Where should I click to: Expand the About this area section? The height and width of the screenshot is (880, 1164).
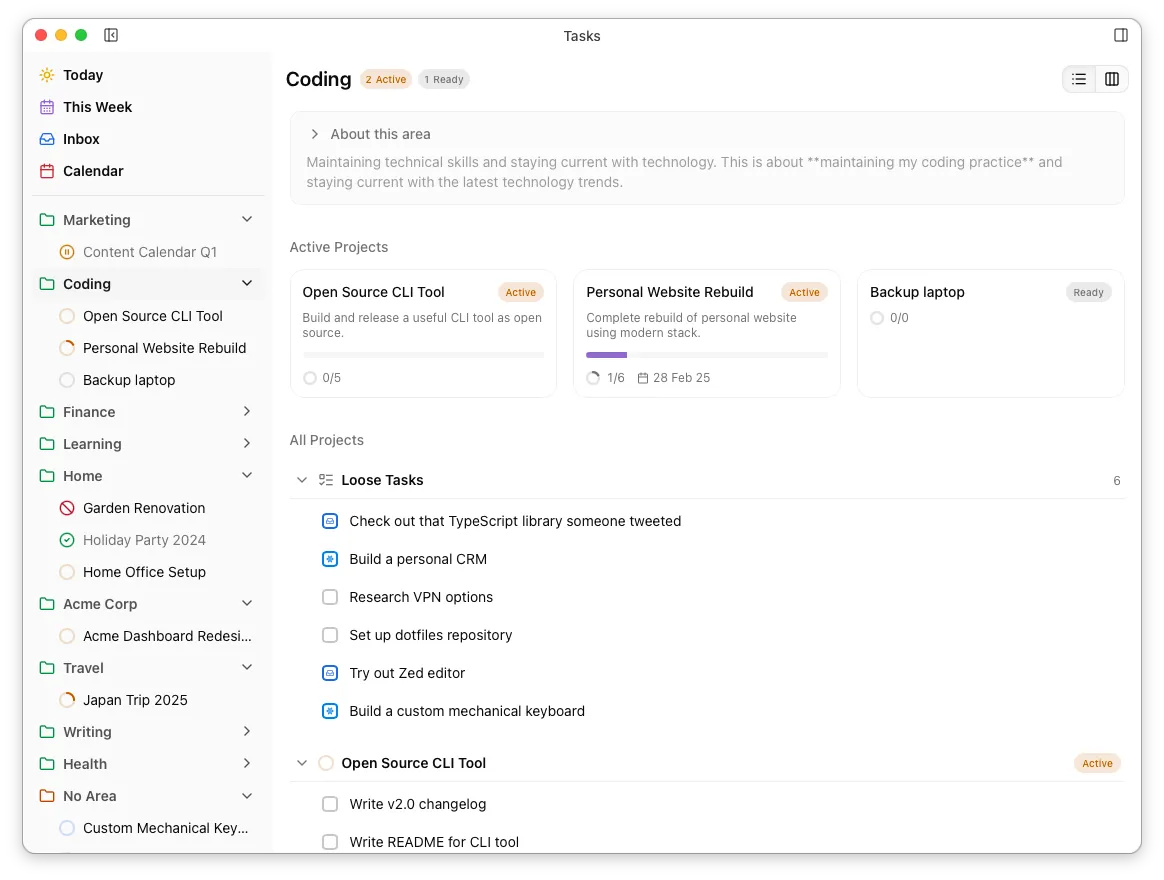pos(315,134)
